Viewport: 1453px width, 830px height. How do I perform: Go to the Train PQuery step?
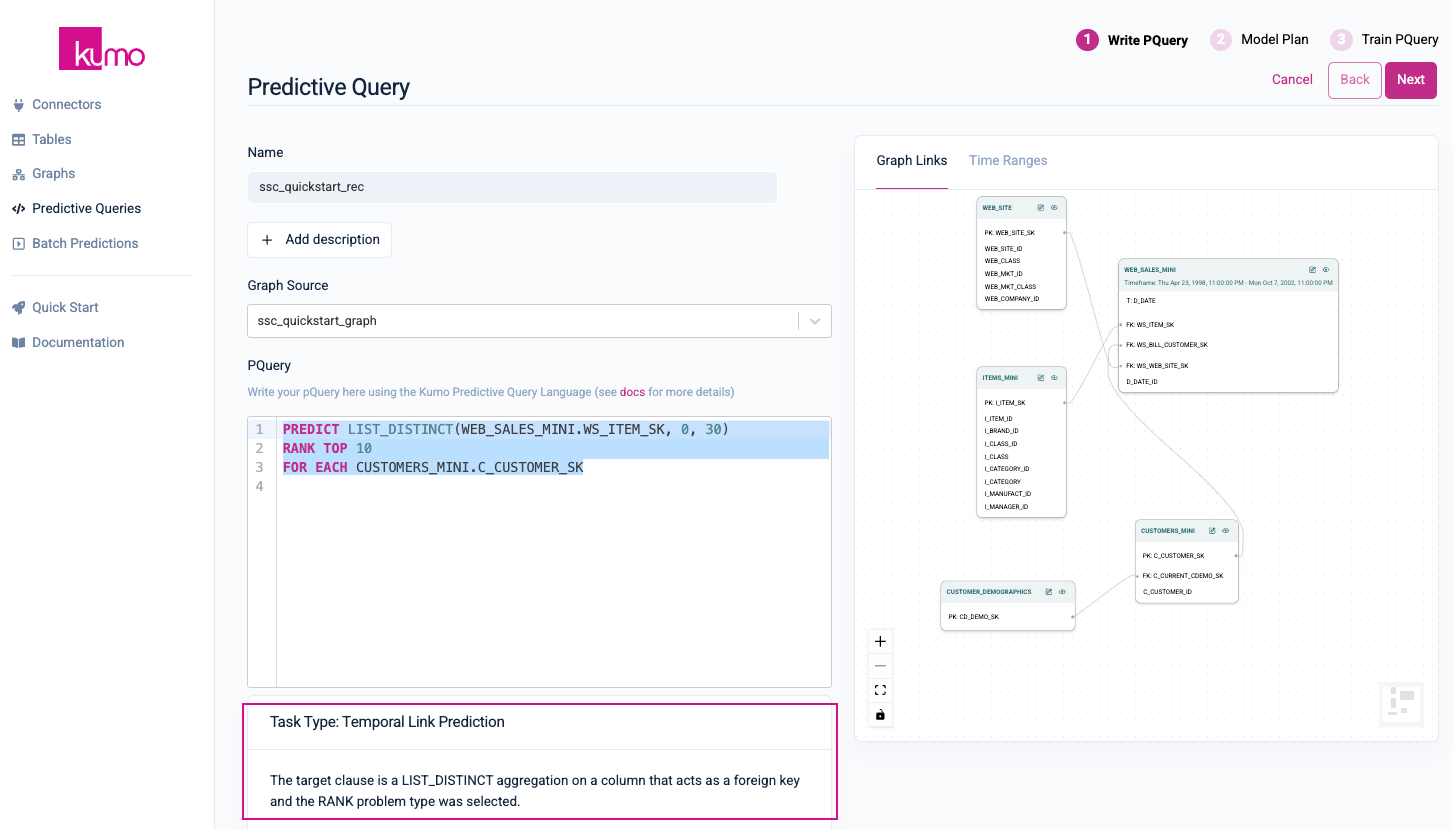coord(1385,40)
